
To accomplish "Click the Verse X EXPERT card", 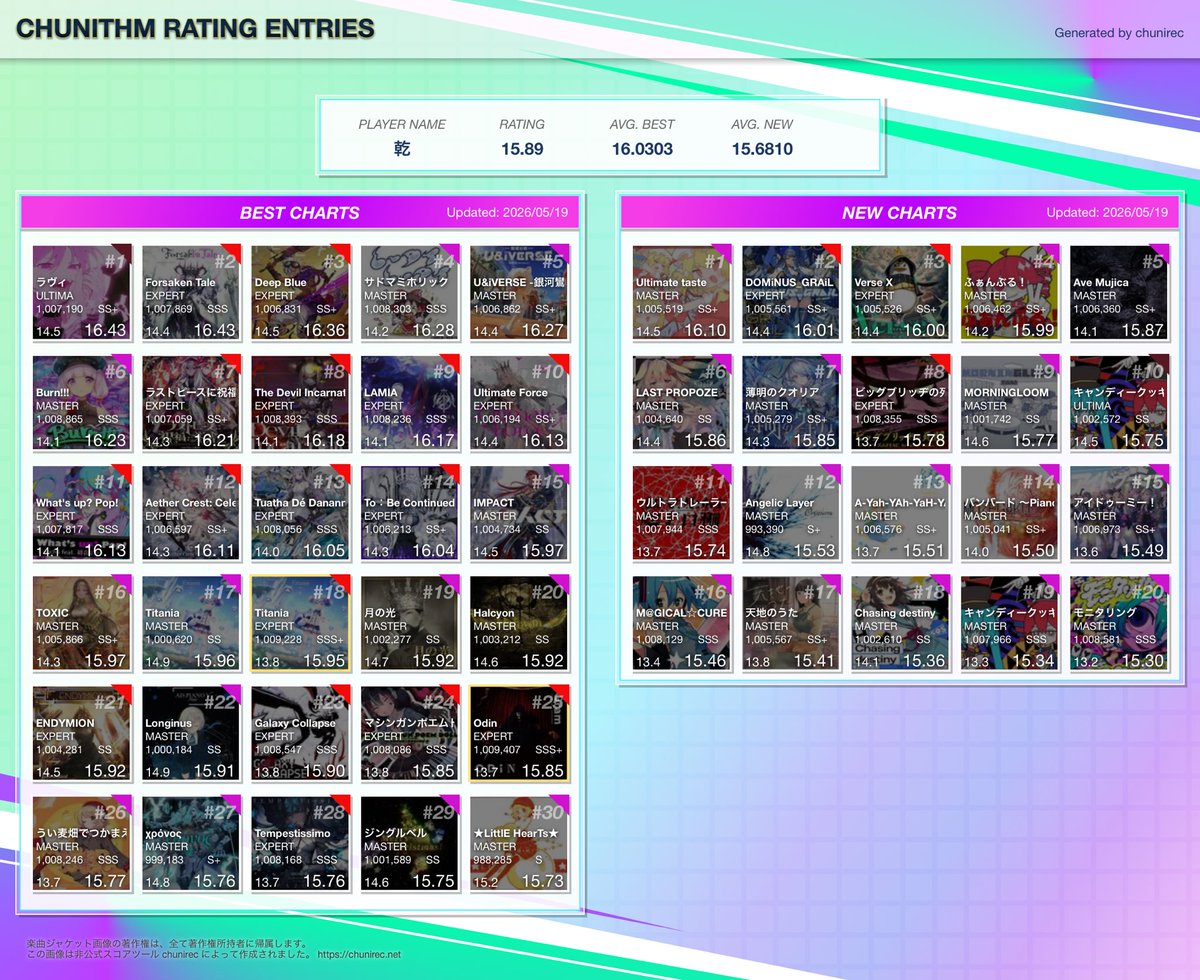I will 901,292.
